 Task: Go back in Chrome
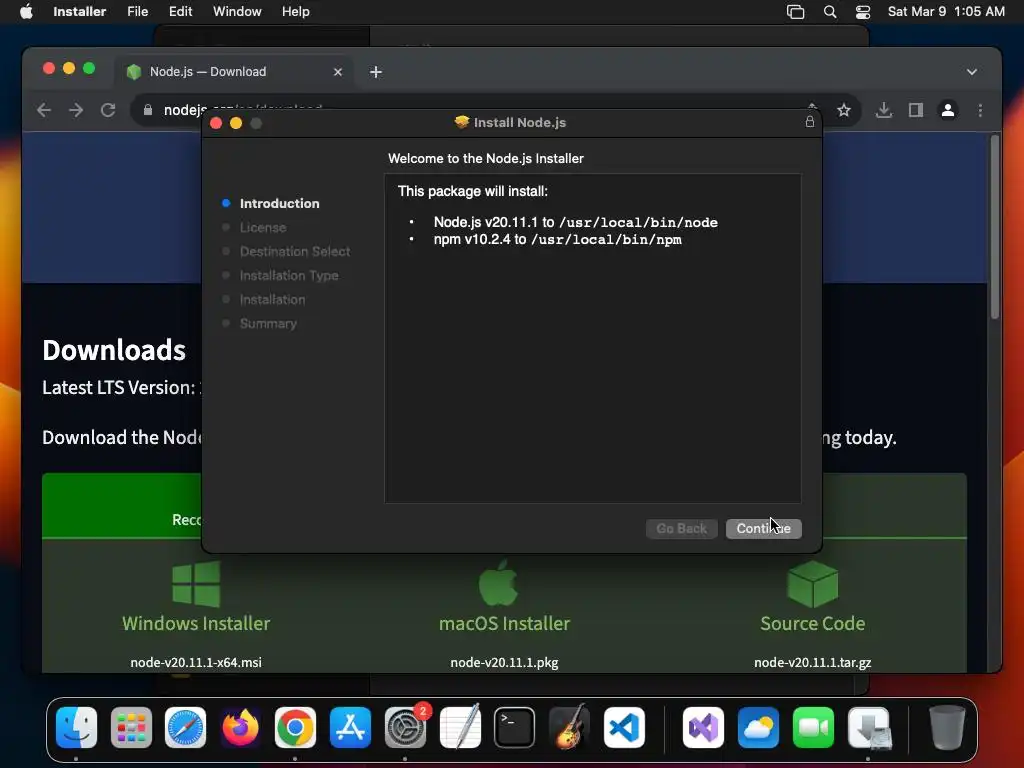(44, 110)
